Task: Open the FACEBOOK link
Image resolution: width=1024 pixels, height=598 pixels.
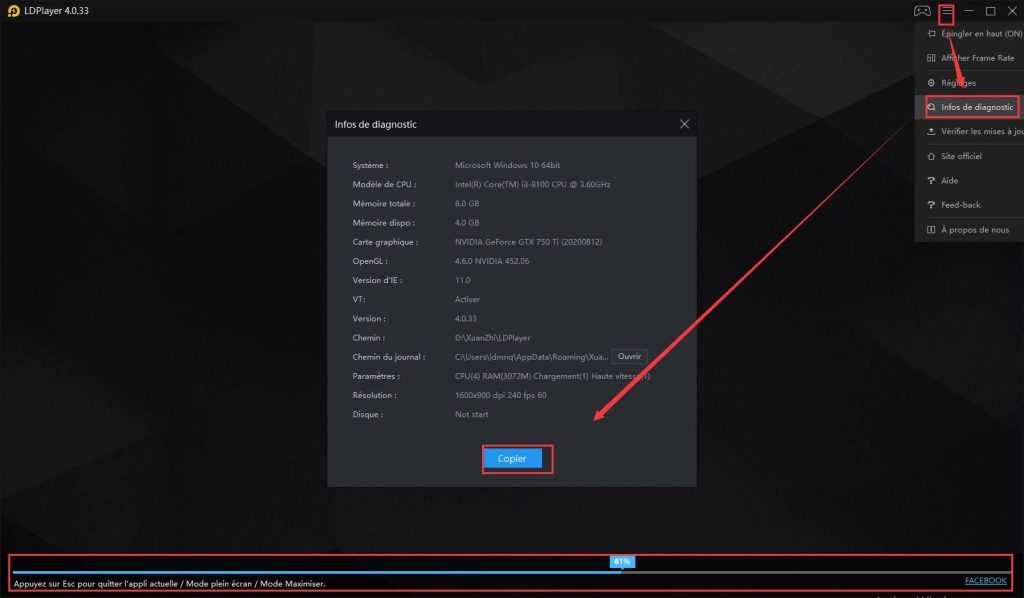Action: (x=985, y=581)
